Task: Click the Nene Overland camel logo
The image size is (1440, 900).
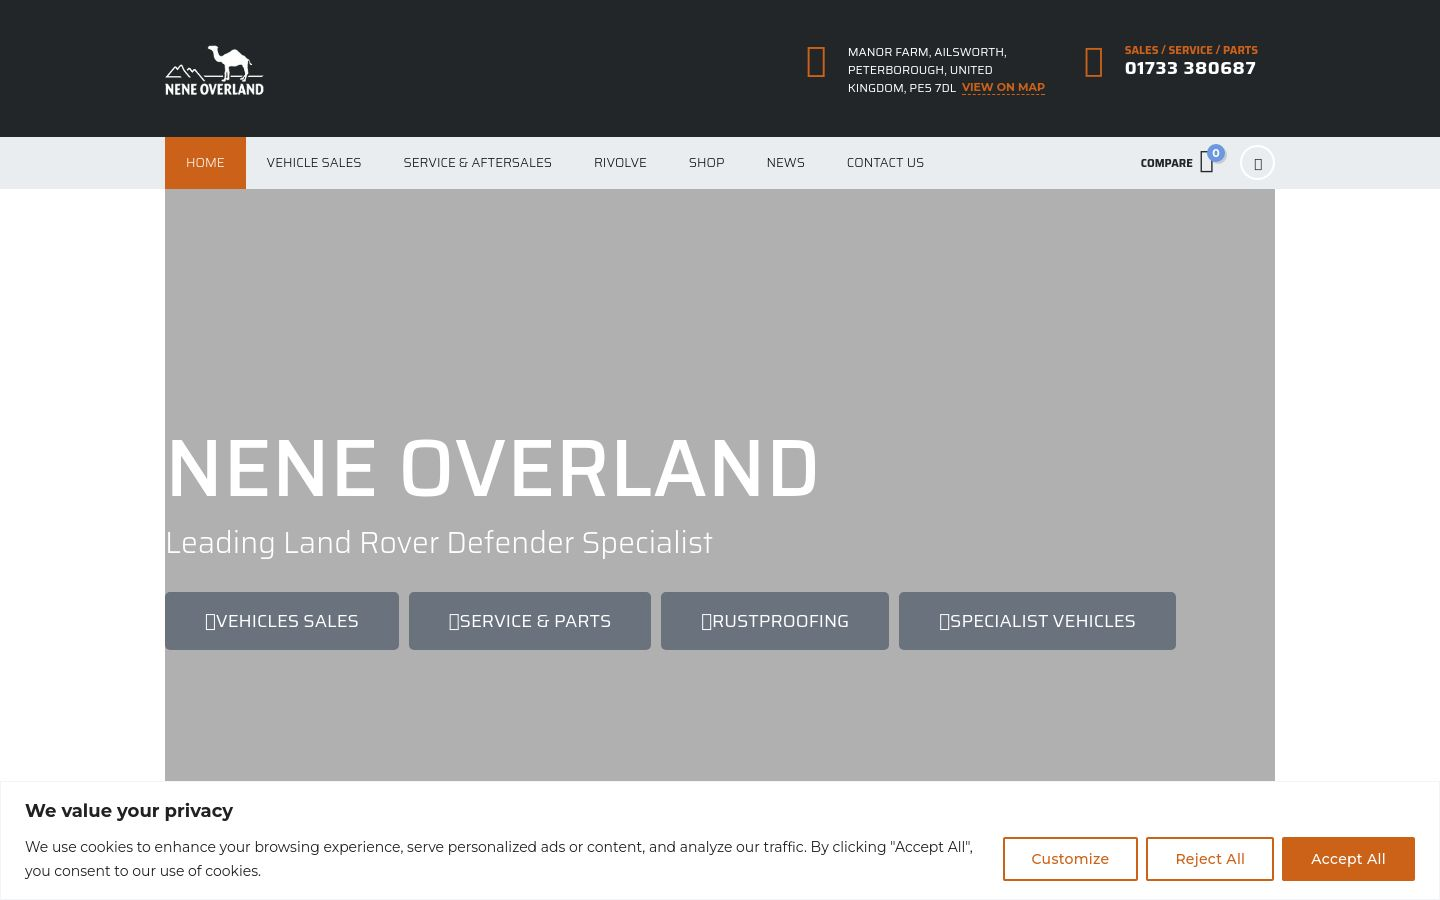Action: pyautogui.click(x=214, y=70)
